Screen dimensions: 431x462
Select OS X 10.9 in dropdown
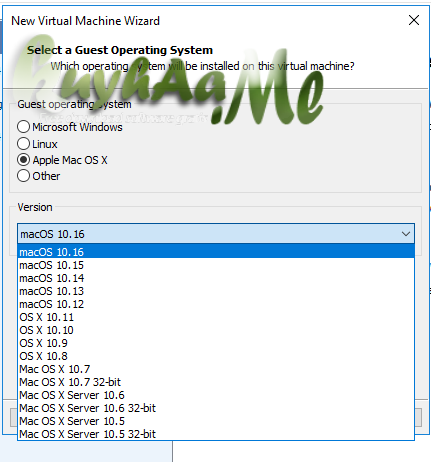tap(216, 343)
